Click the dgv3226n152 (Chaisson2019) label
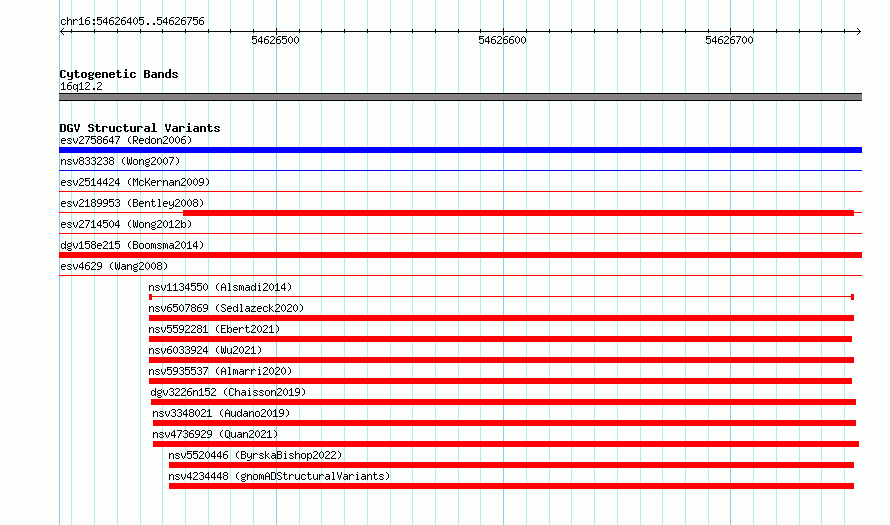Image resolution: width=890 pixels, height=525 pixels. coord(228,392)
